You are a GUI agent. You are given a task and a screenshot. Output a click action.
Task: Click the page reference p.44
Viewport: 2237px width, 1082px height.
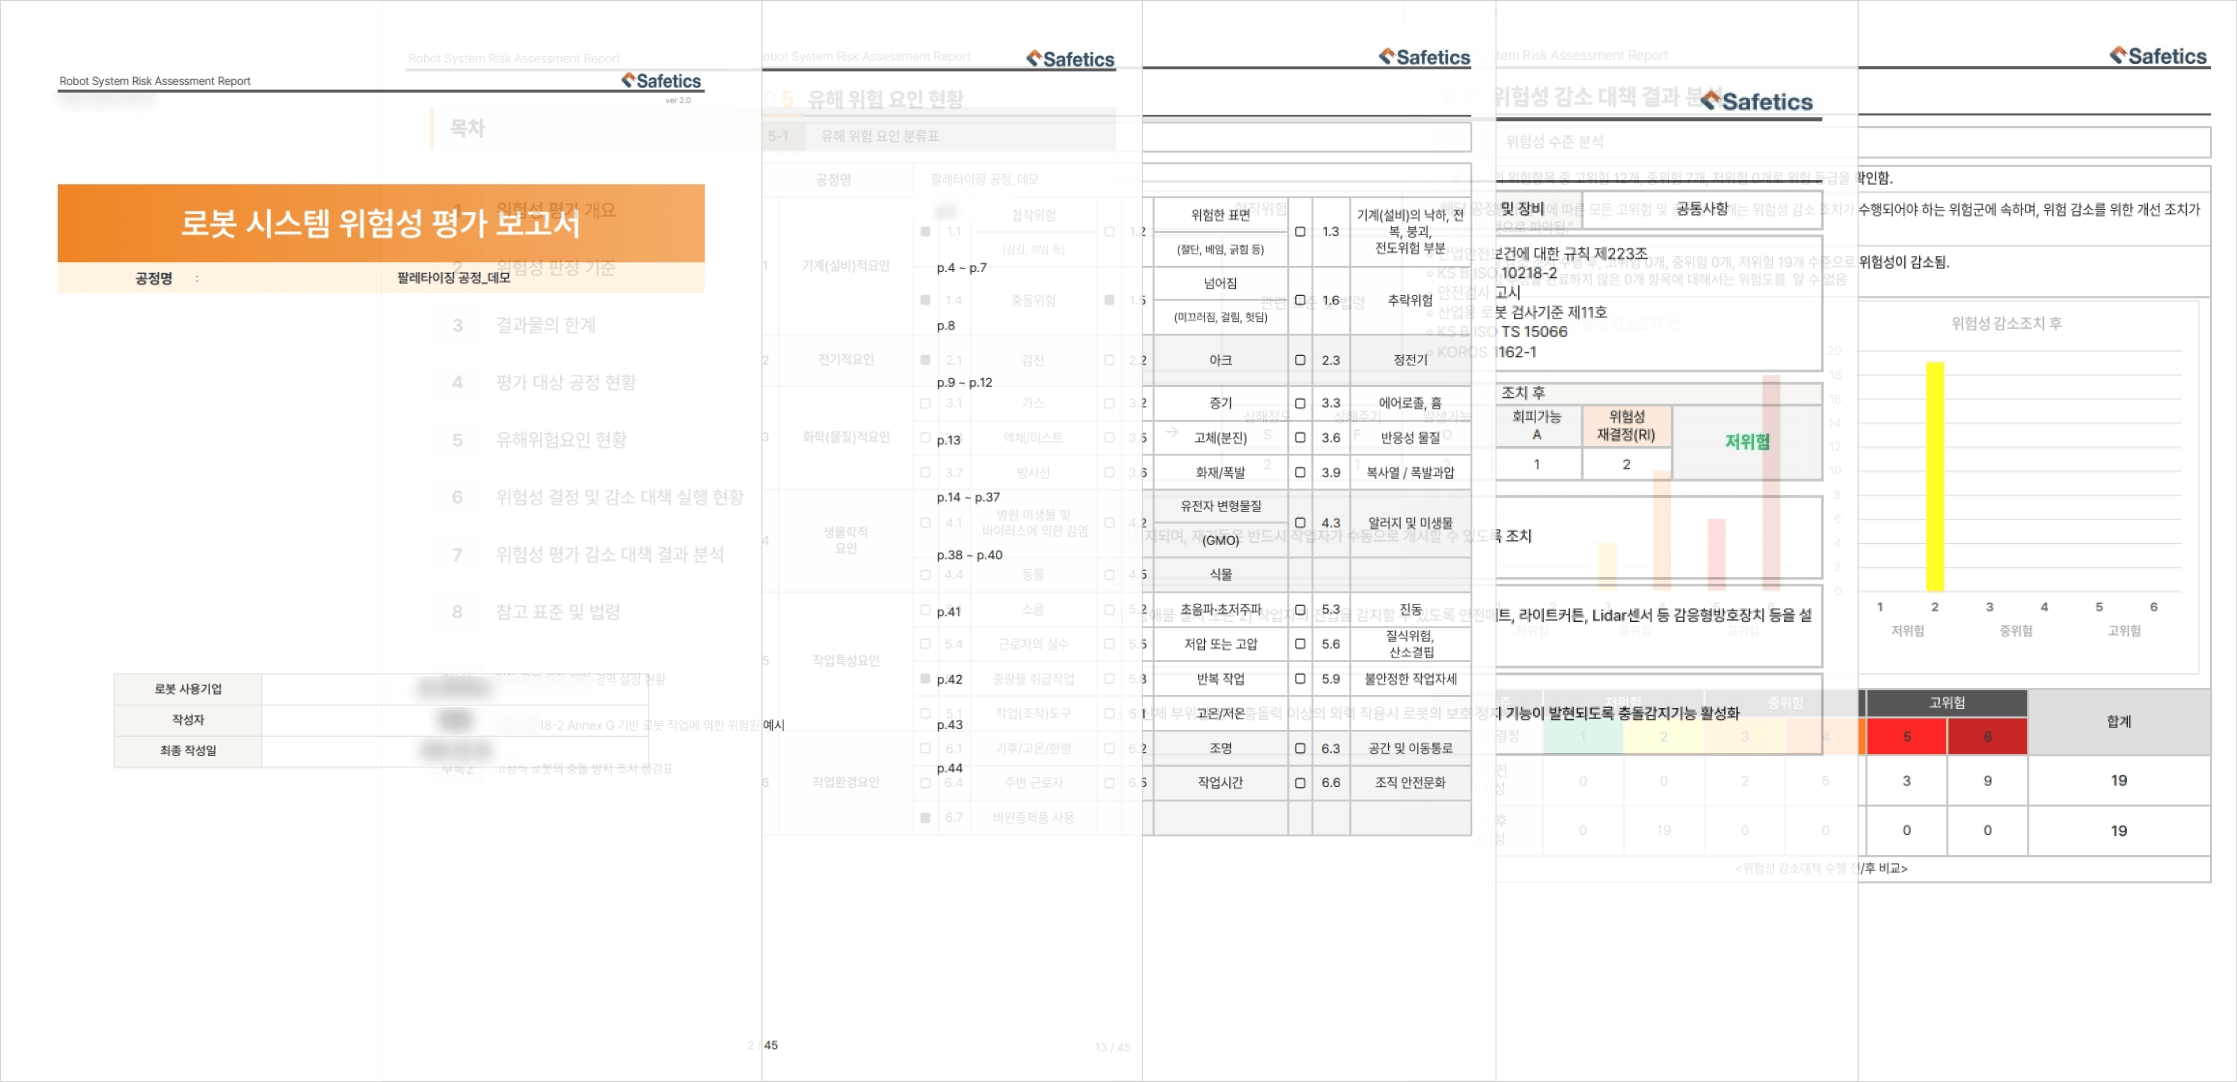coord(950,768)
